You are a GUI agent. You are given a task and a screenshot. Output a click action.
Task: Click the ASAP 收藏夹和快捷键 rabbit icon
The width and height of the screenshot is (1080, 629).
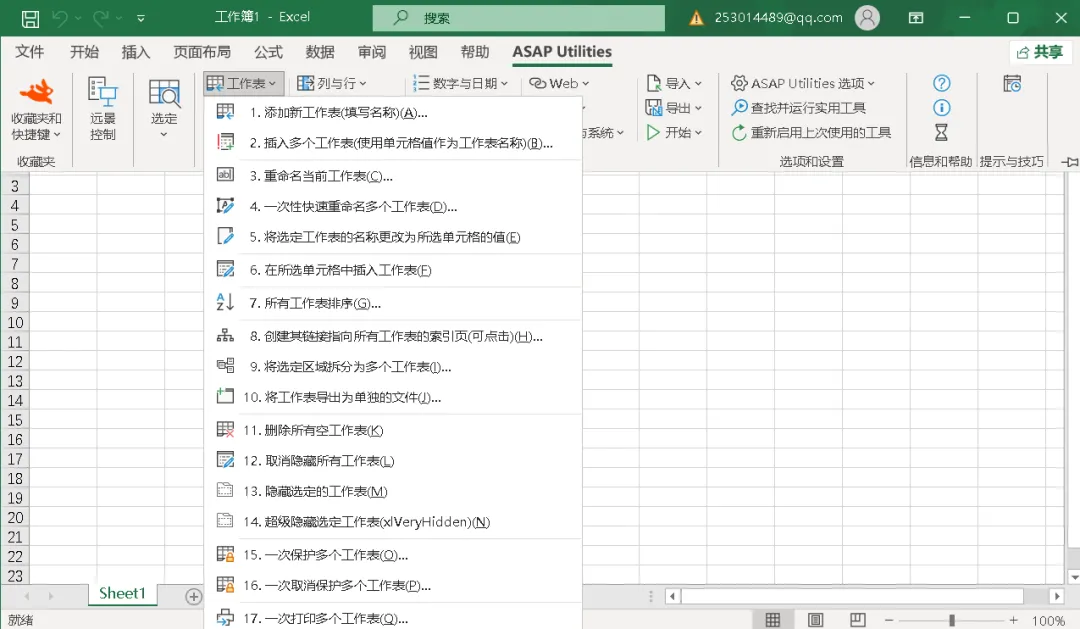[36, 92]
